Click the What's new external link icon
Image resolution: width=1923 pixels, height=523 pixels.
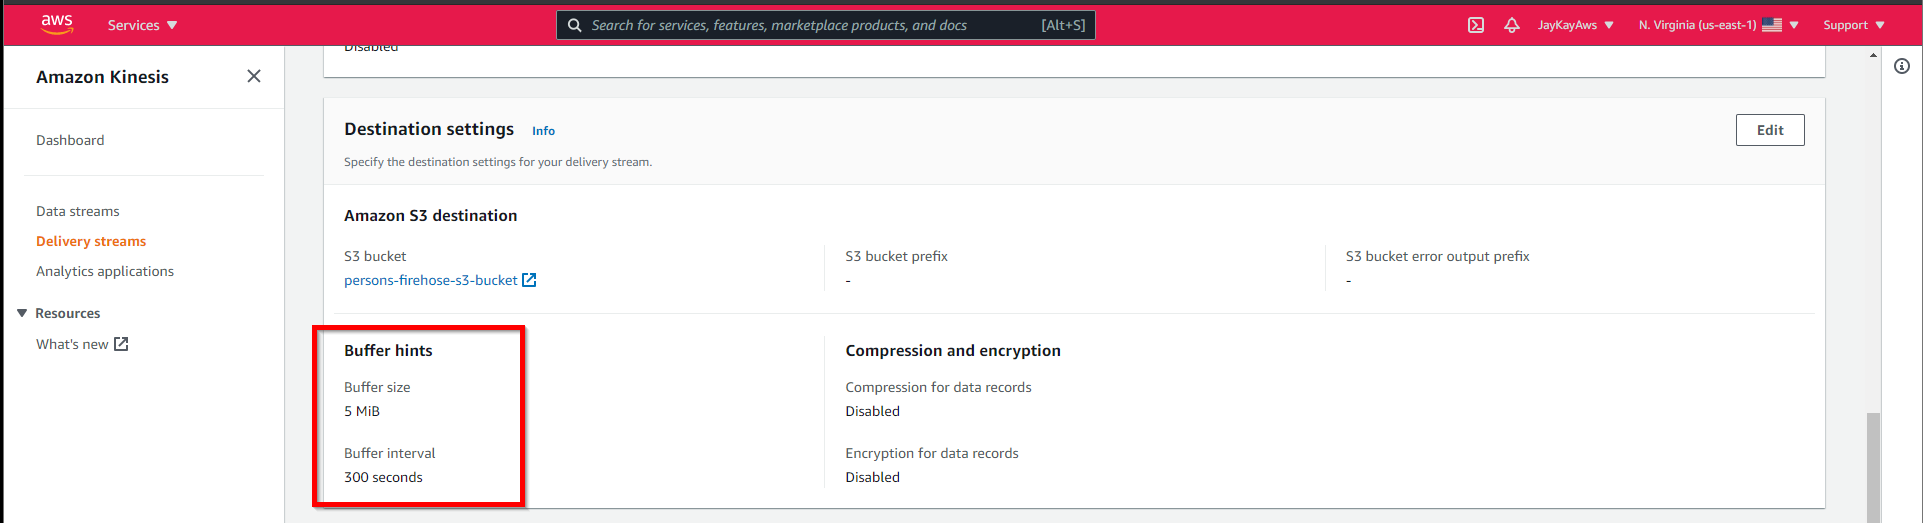pos(121,344)
